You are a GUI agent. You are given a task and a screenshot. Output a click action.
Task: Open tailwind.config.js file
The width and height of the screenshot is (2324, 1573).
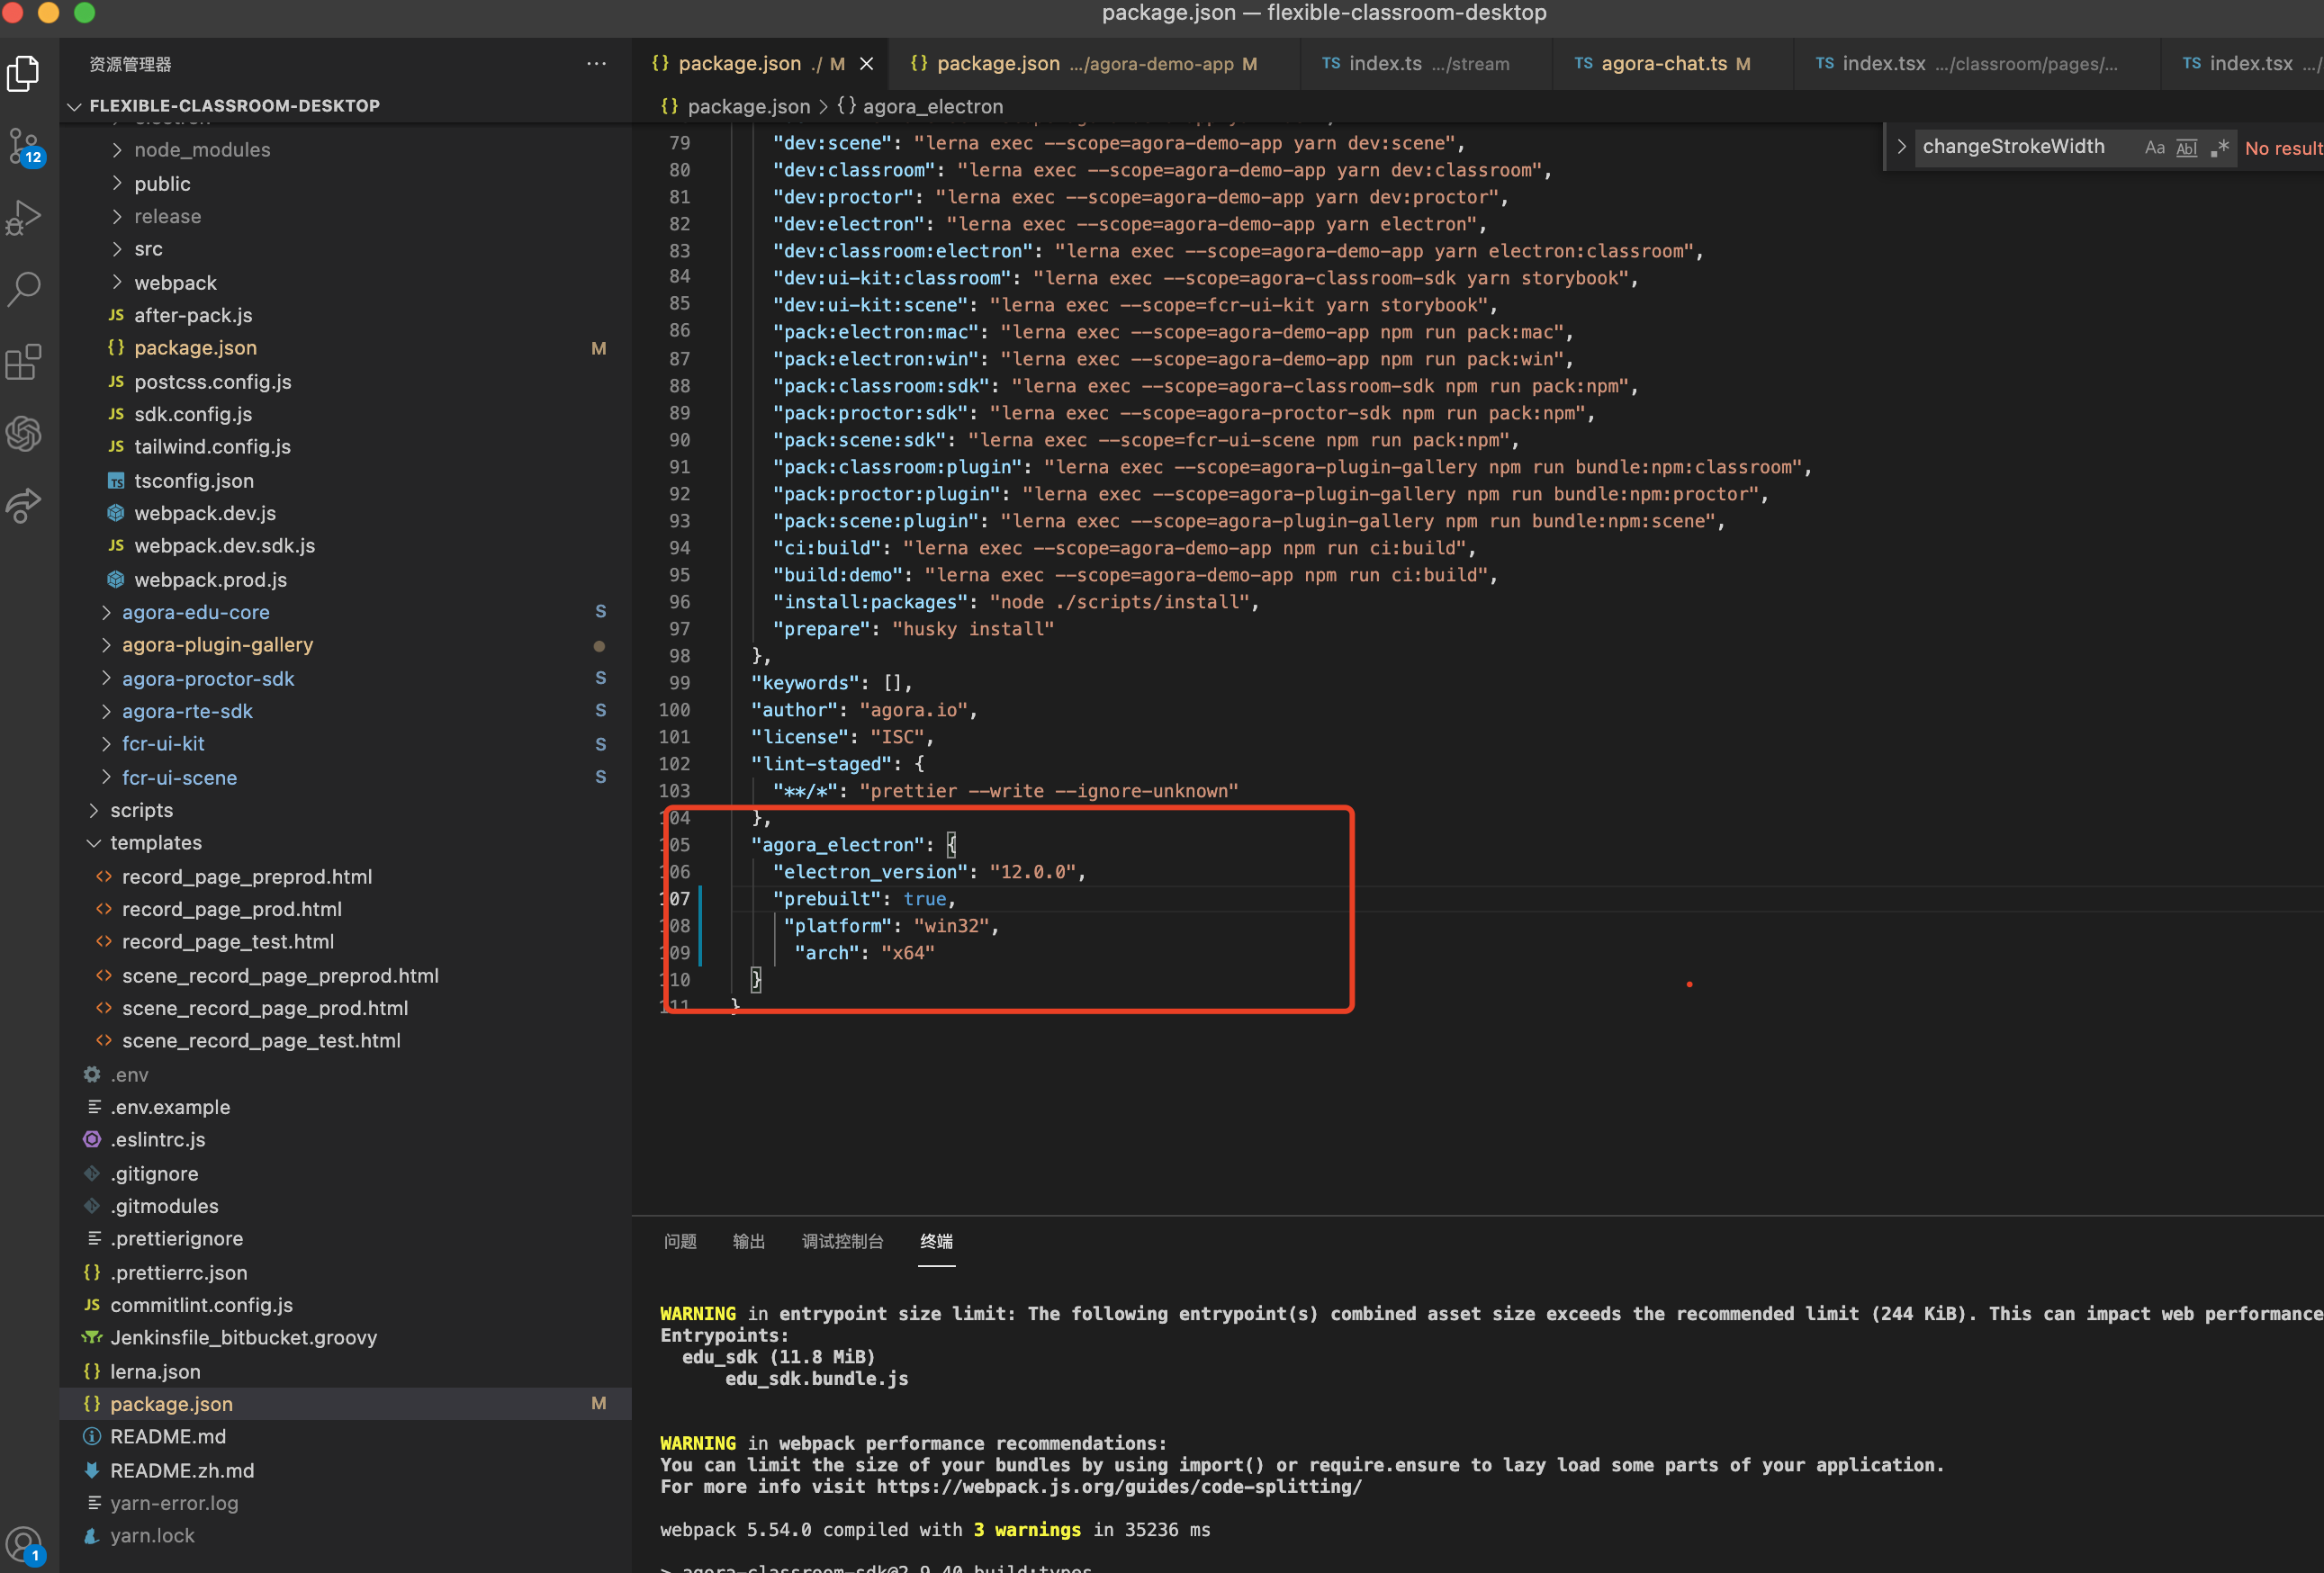click(x=212, y=447)
